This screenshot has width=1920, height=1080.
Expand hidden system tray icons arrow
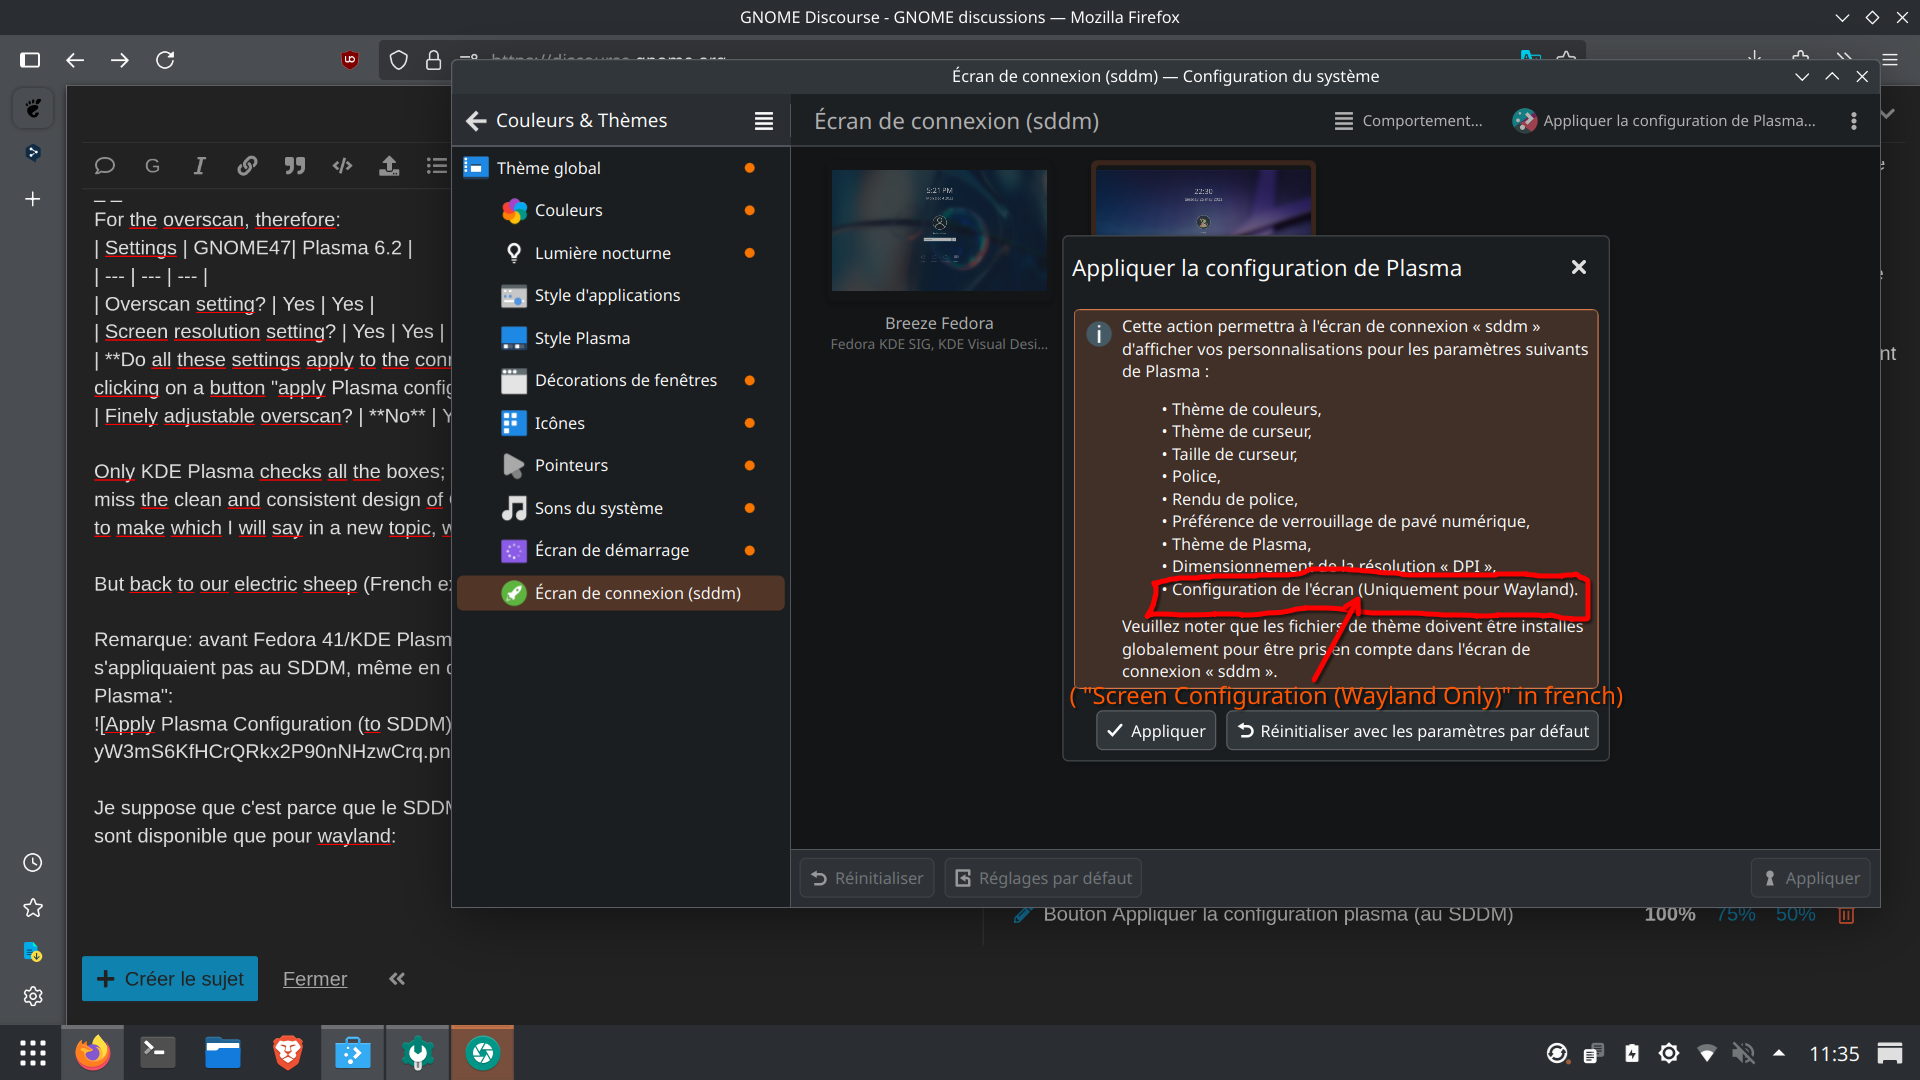click(x=1779, y=1053)
